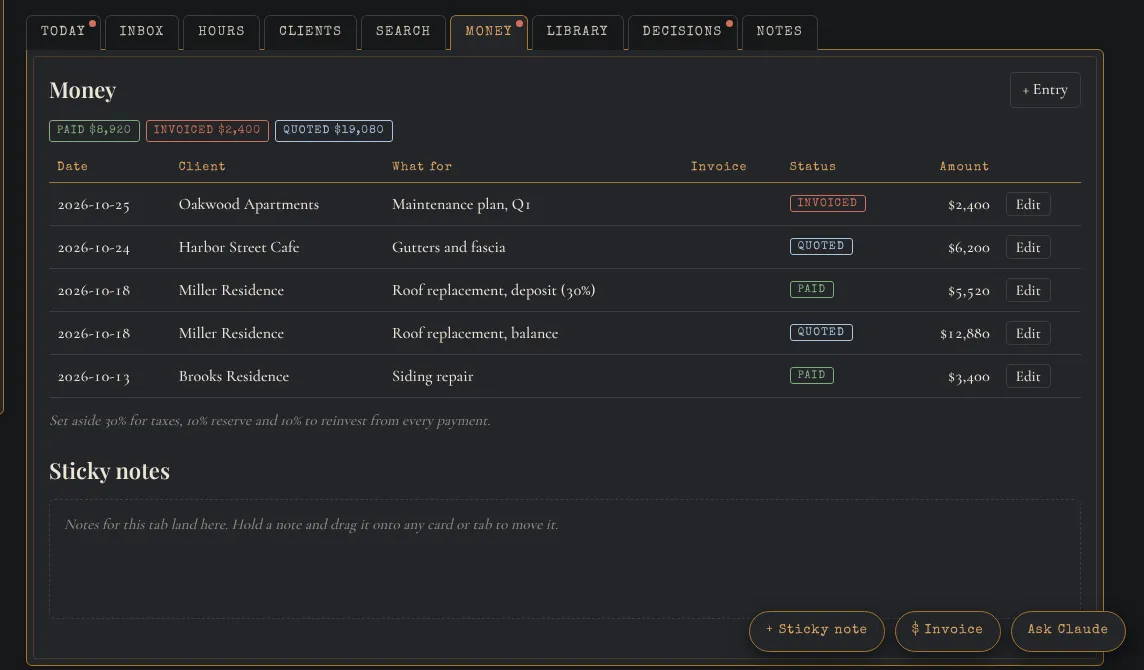
Task: Click Siding repair description
Action: 433,377
